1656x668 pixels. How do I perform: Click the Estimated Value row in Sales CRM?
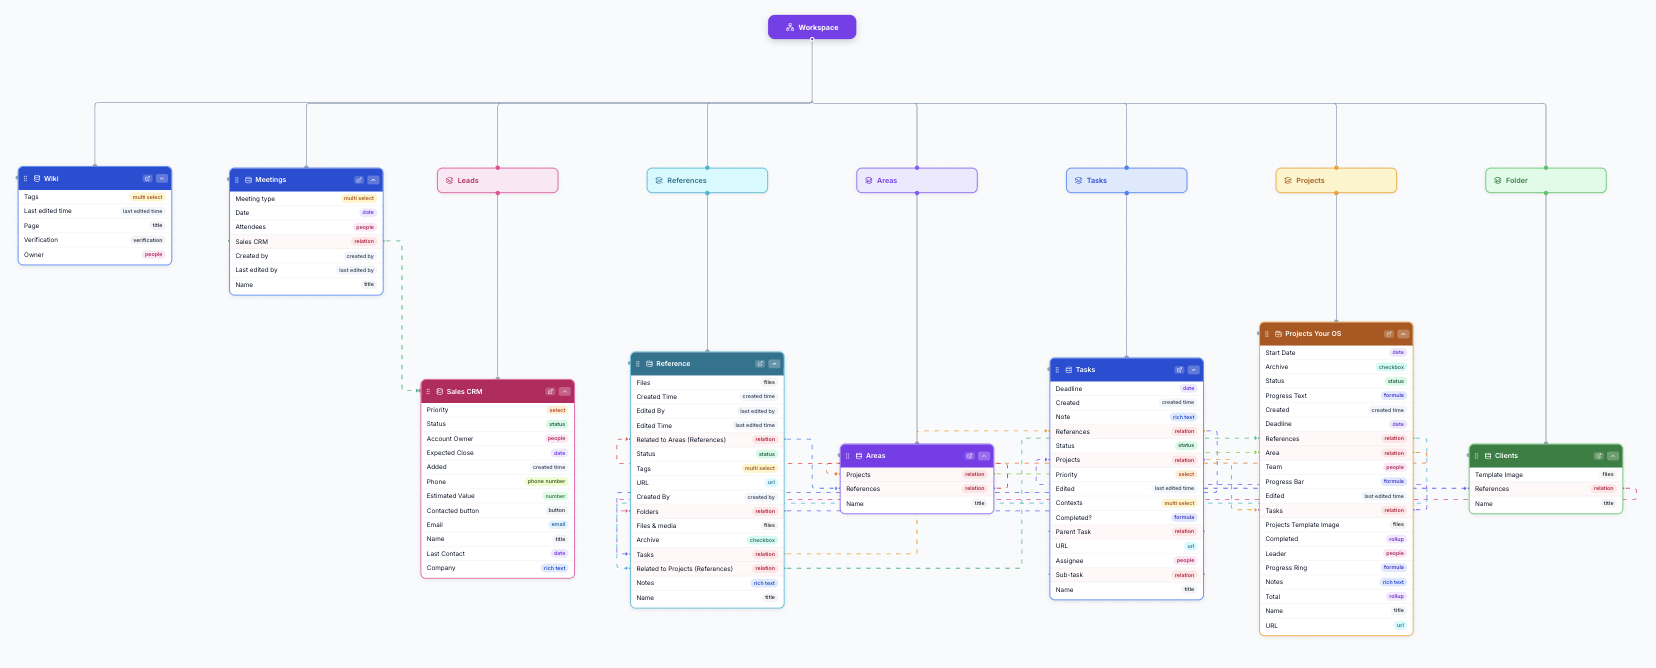(x=497, y=496)
